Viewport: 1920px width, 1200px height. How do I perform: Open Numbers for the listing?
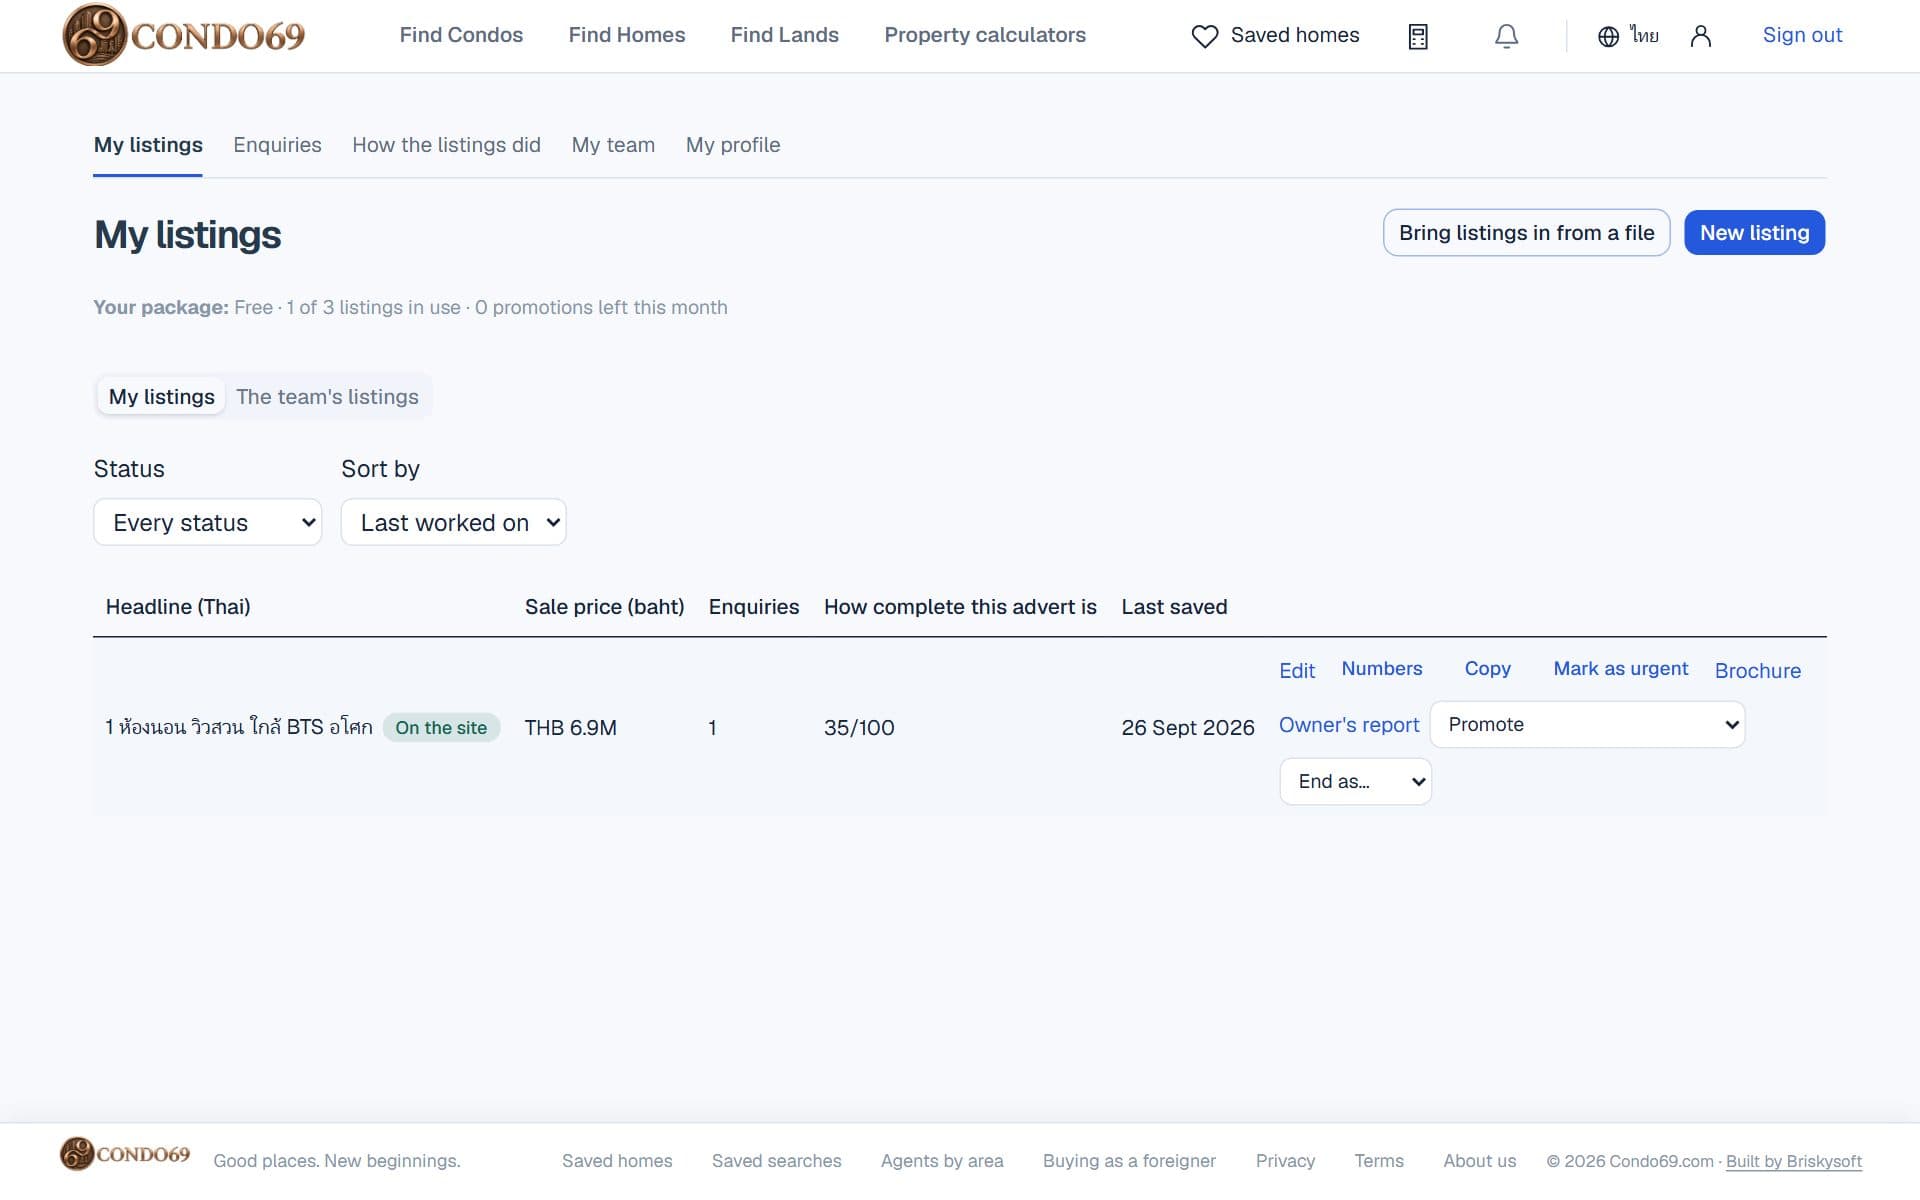click(x=1382, y=669)
